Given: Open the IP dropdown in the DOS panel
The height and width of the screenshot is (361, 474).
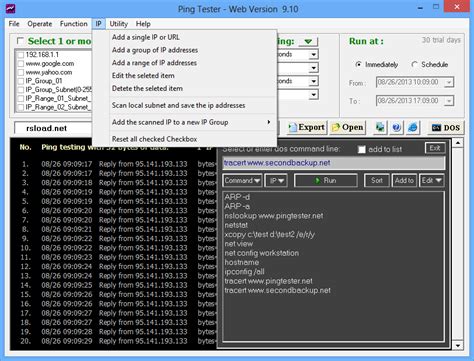Looking at the screenshot, I should click(x=276, y=180).
